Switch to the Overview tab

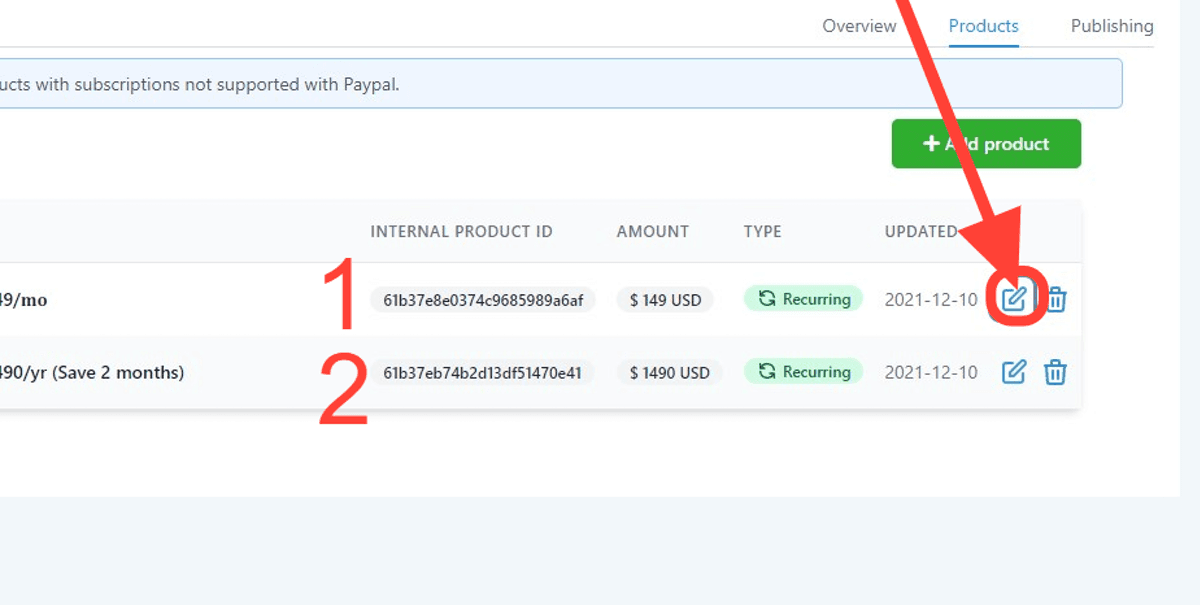859,26
